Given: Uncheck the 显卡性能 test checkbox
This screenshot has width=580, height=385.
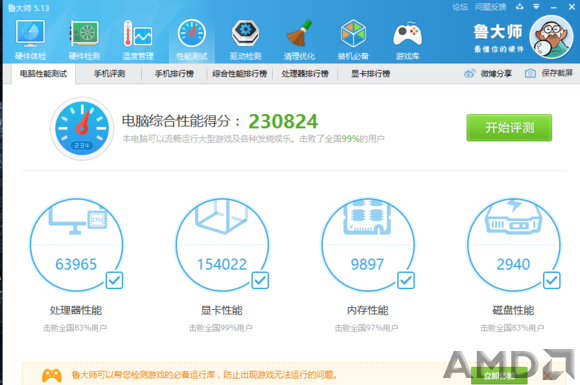Looking at the screenshot, I should click(260, 281).
